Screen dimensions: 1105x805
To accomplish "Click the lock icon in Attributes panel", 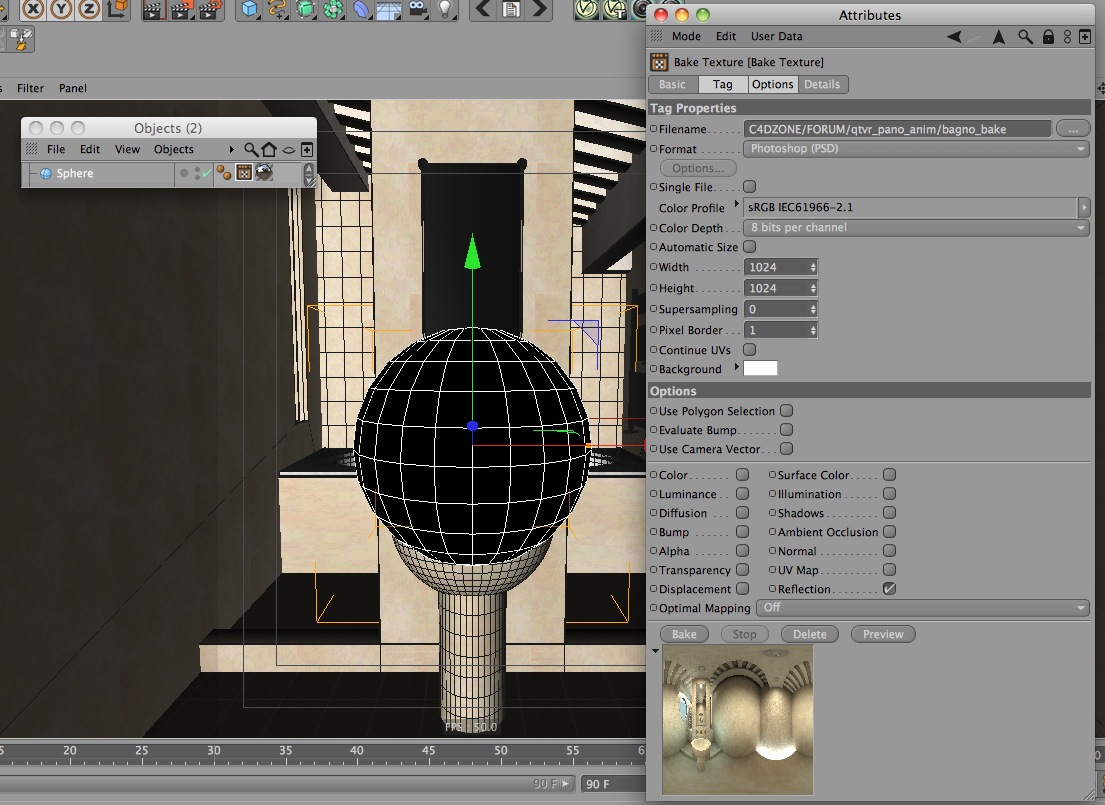I will click(1048, 37).
